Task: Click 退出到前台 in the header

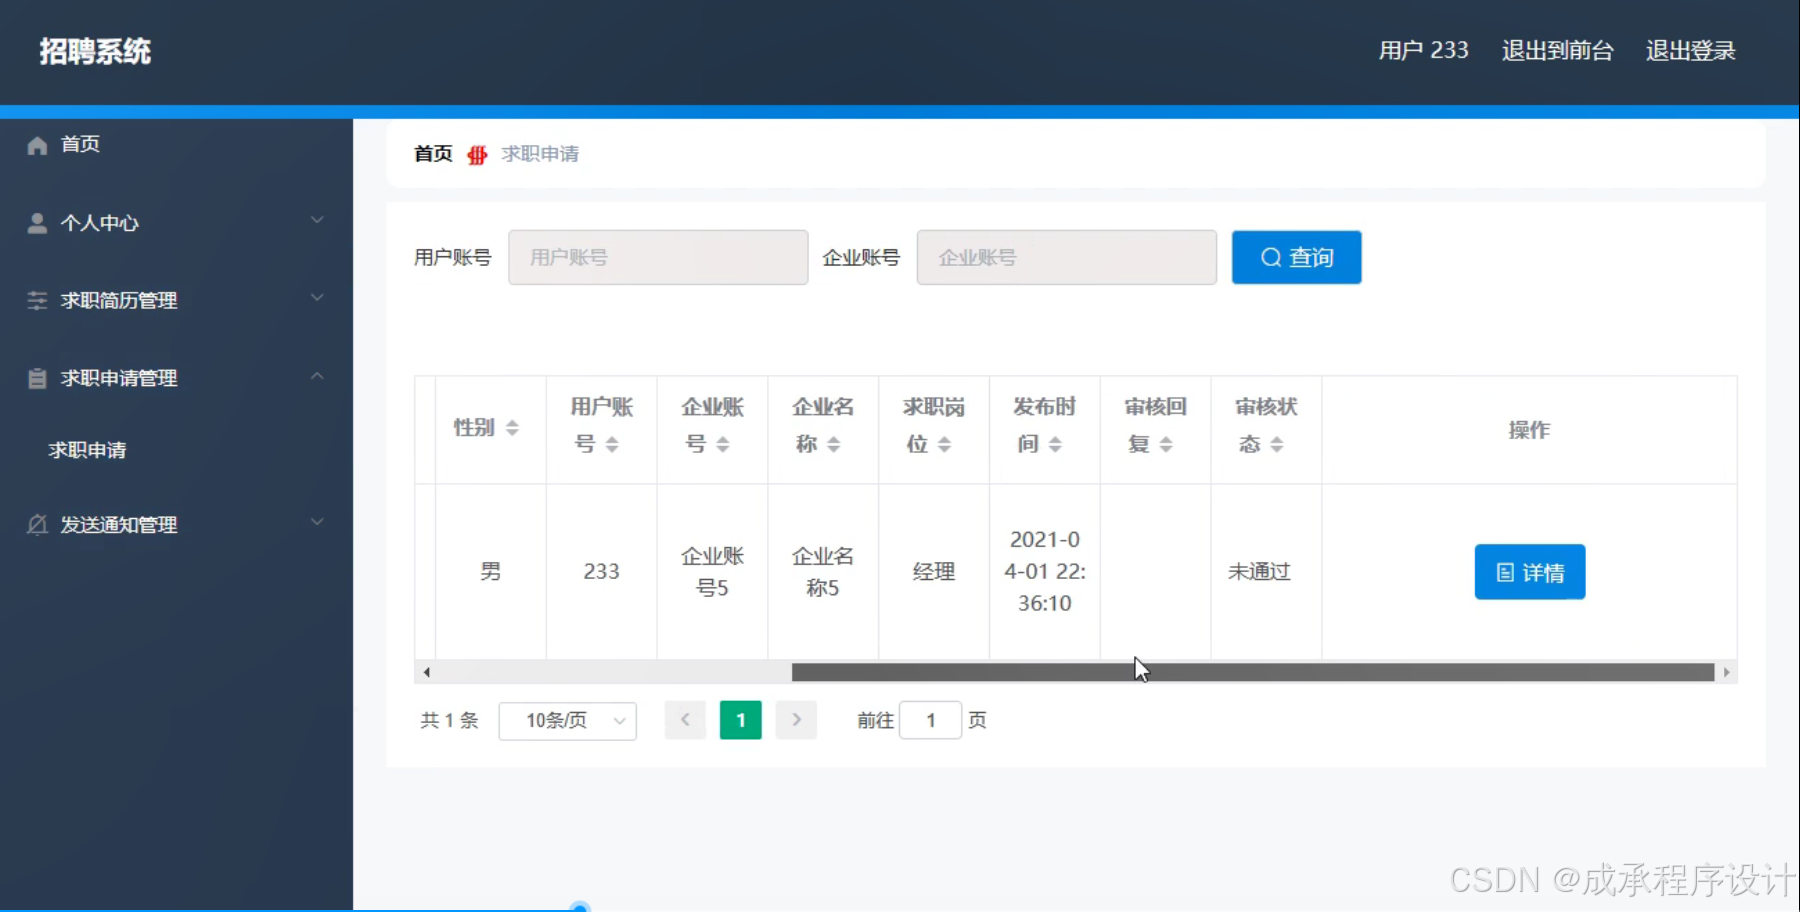Action: 1557,51
